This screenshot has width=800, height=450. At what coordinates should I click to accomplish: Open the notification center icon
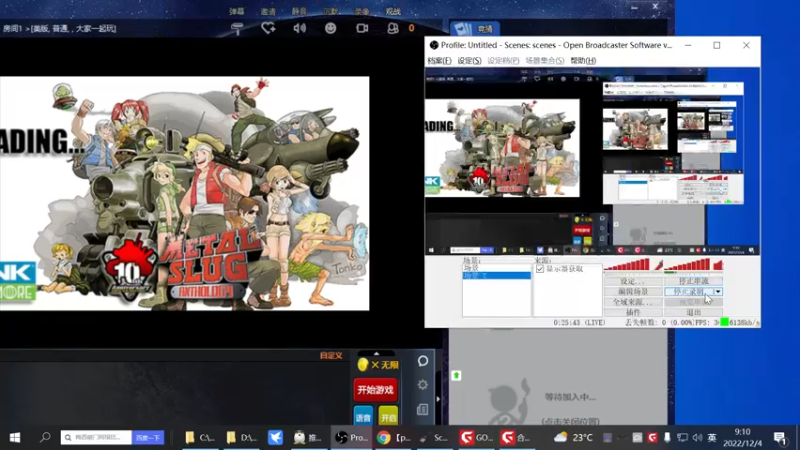(x=779, y=437)
